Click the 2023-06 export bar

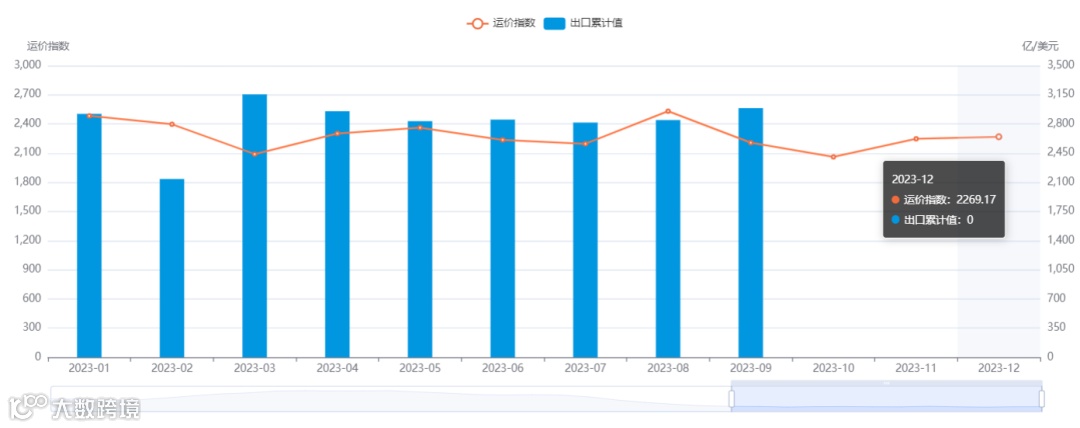(x=503, y=238)
